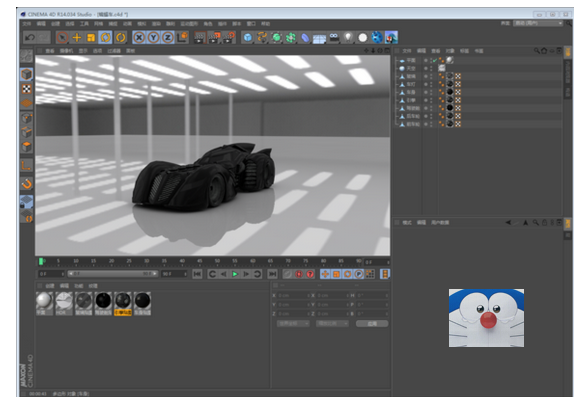Lock the X axis button
574x397 pixels.
[x=139, y=37]
